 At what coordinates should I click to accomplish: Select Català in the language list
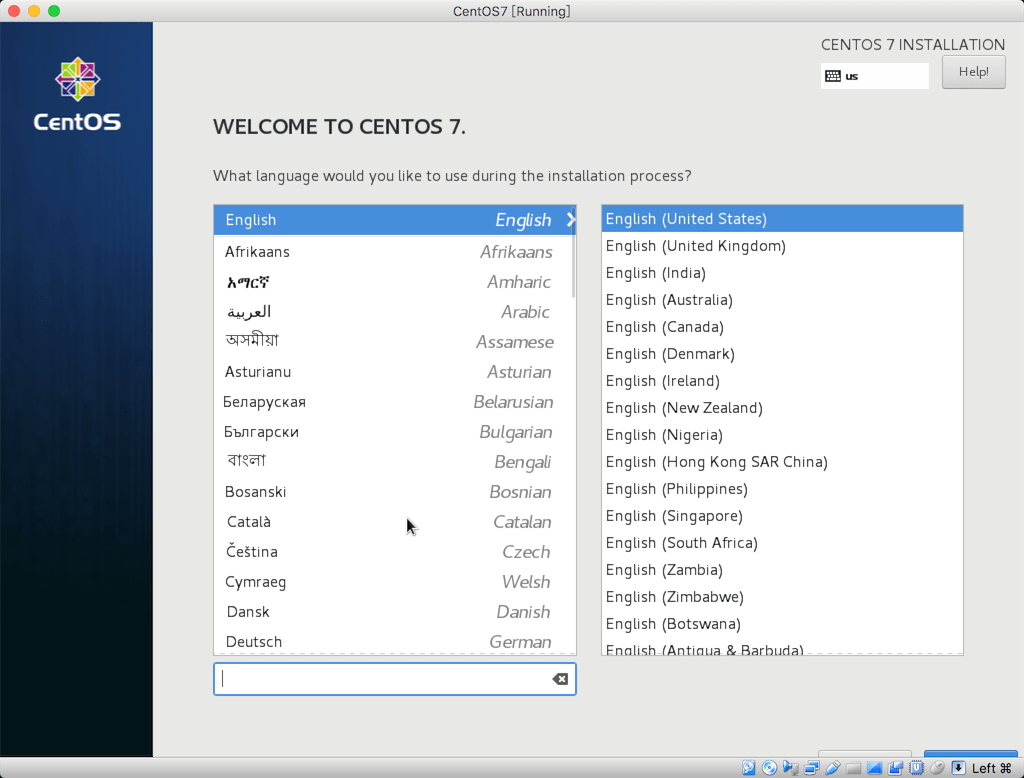394,522
